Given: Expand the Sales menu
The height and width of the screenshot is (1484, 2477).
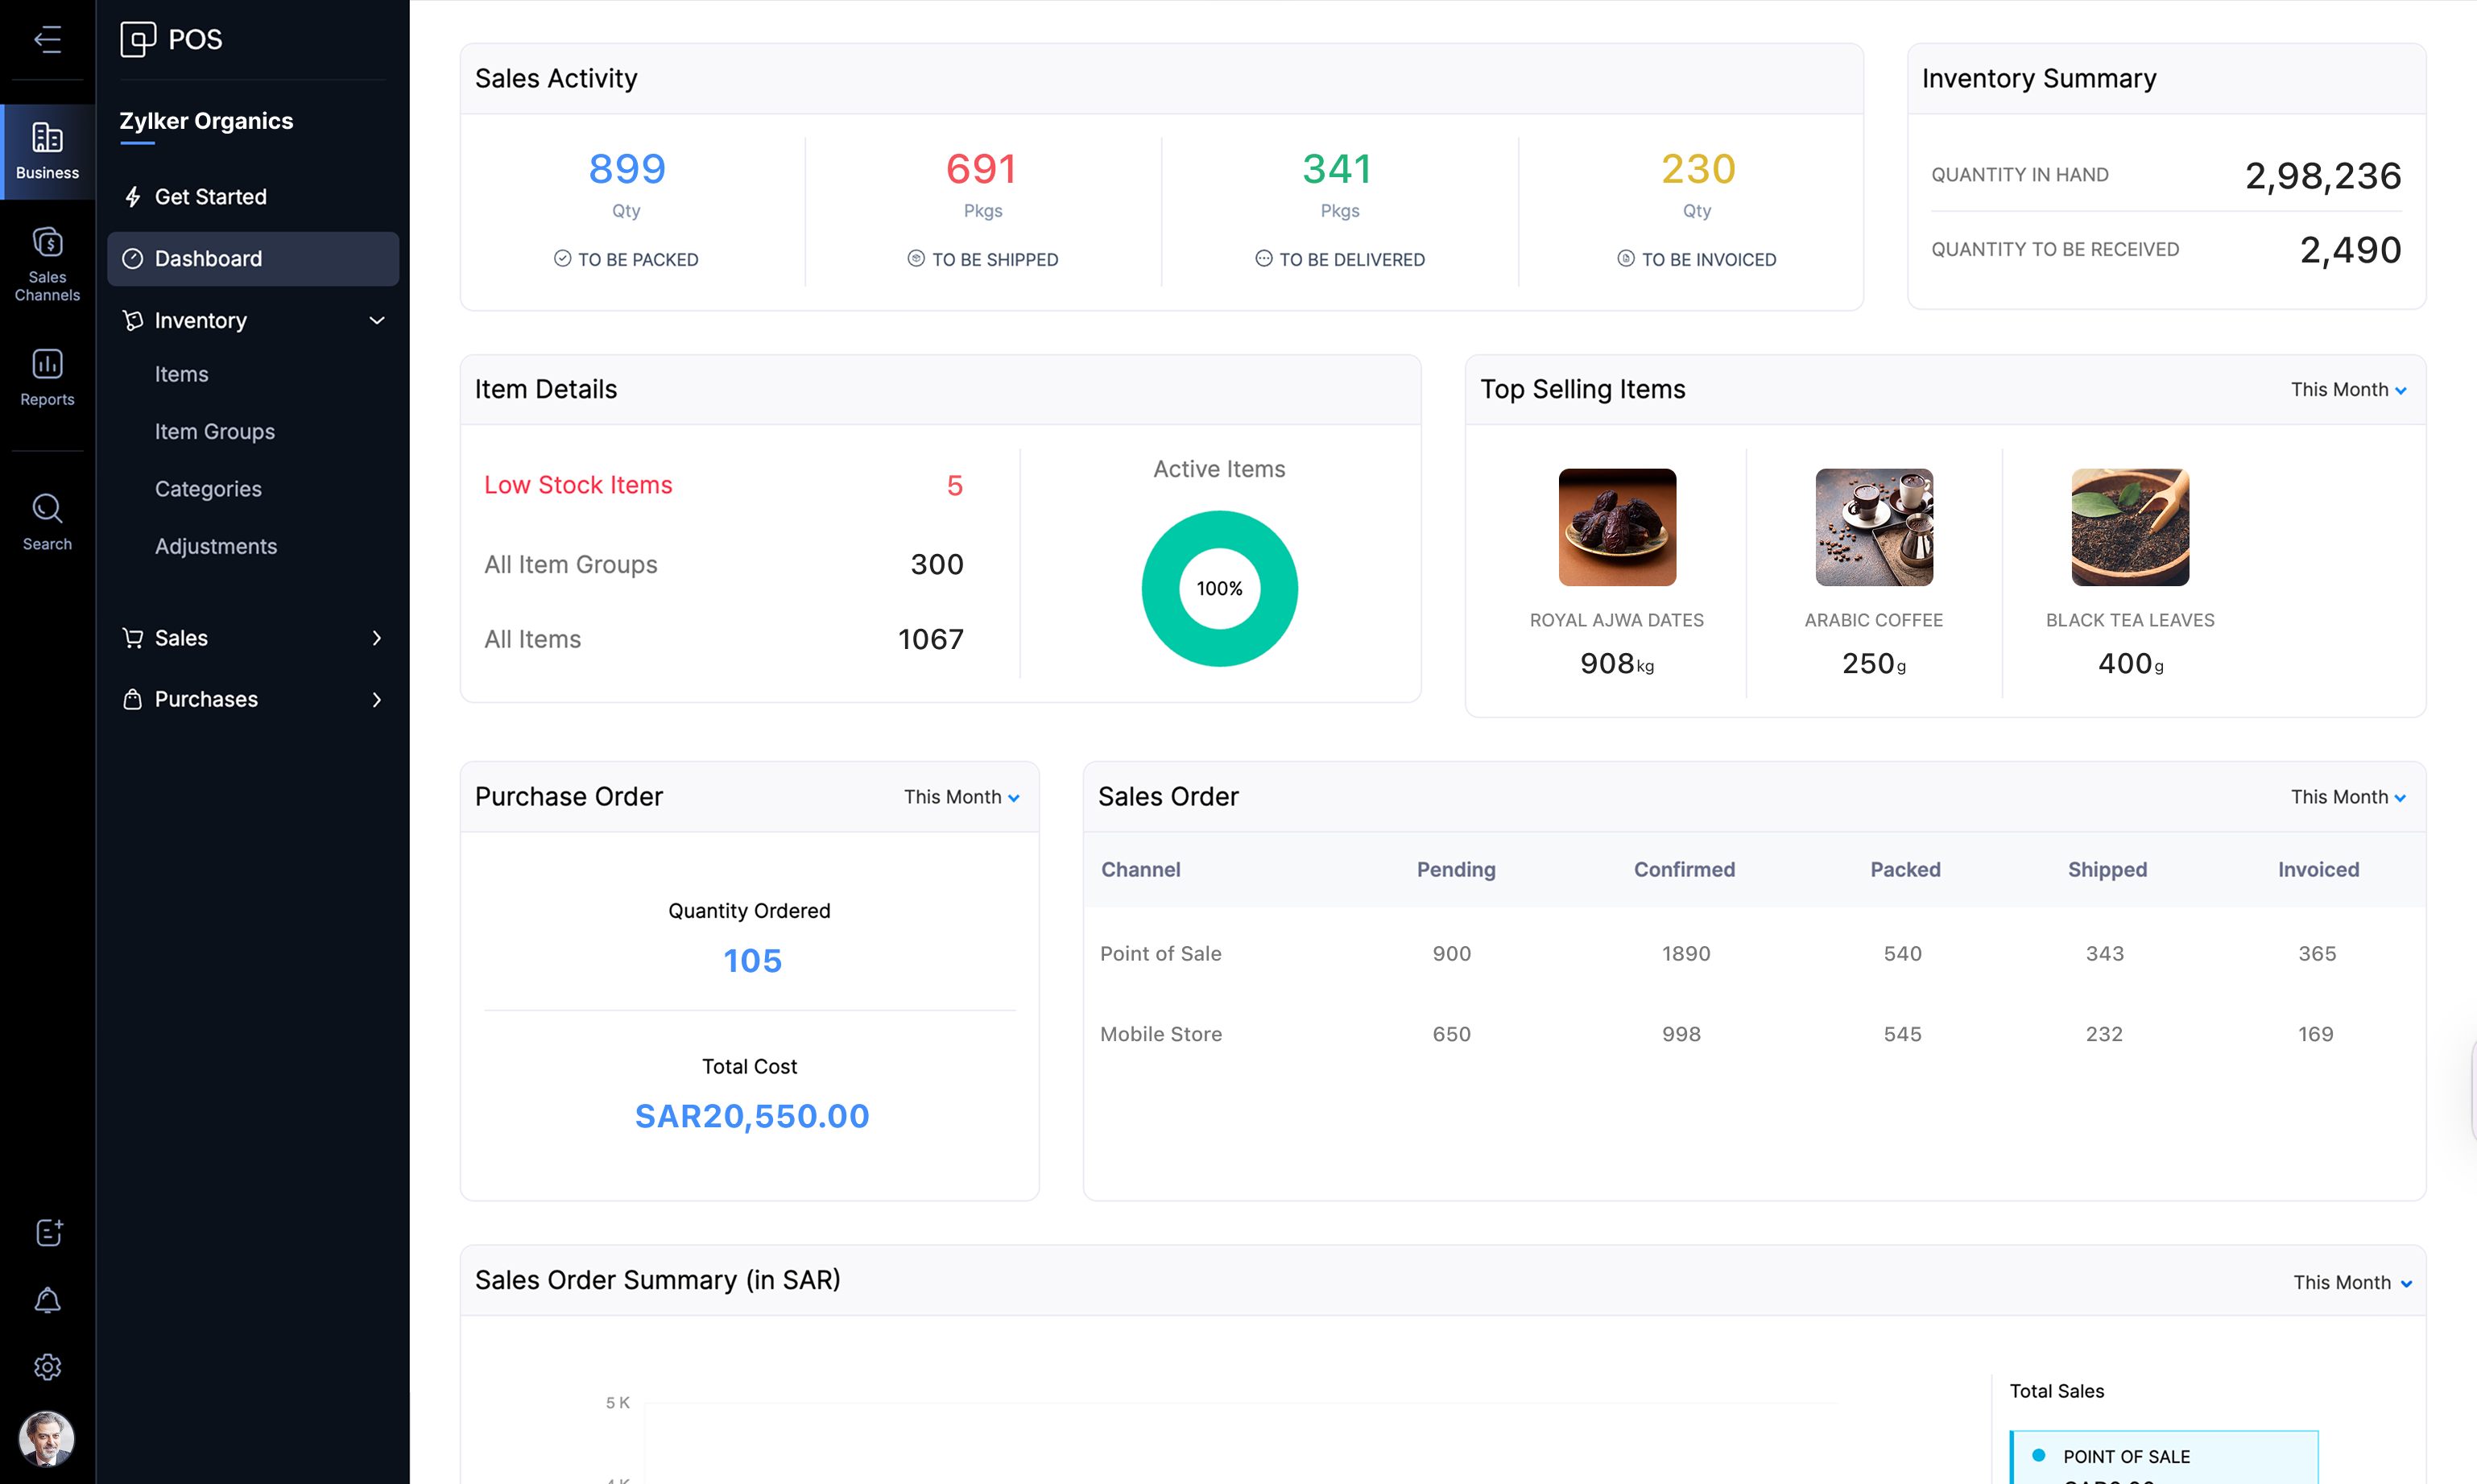Looking at the screenshot, I should point(377,638).
